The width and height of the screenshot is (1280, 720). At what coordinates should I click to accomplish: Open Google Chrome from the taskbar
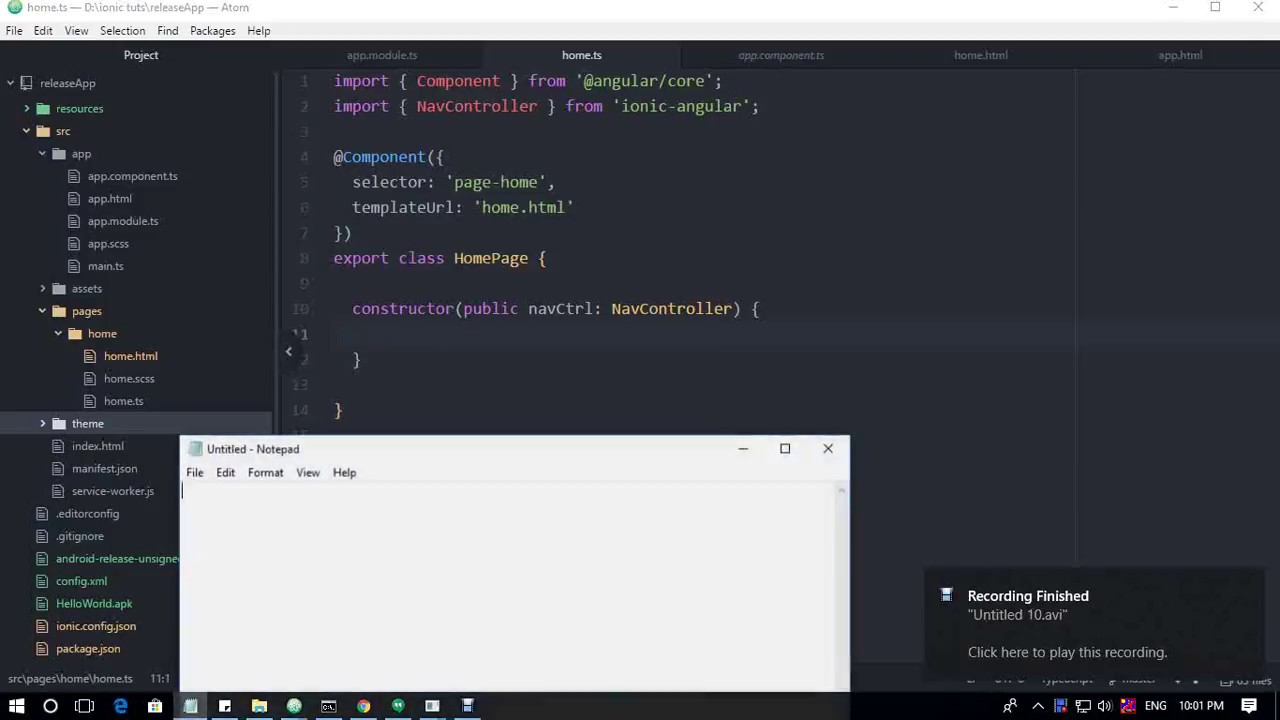point(363,706)
